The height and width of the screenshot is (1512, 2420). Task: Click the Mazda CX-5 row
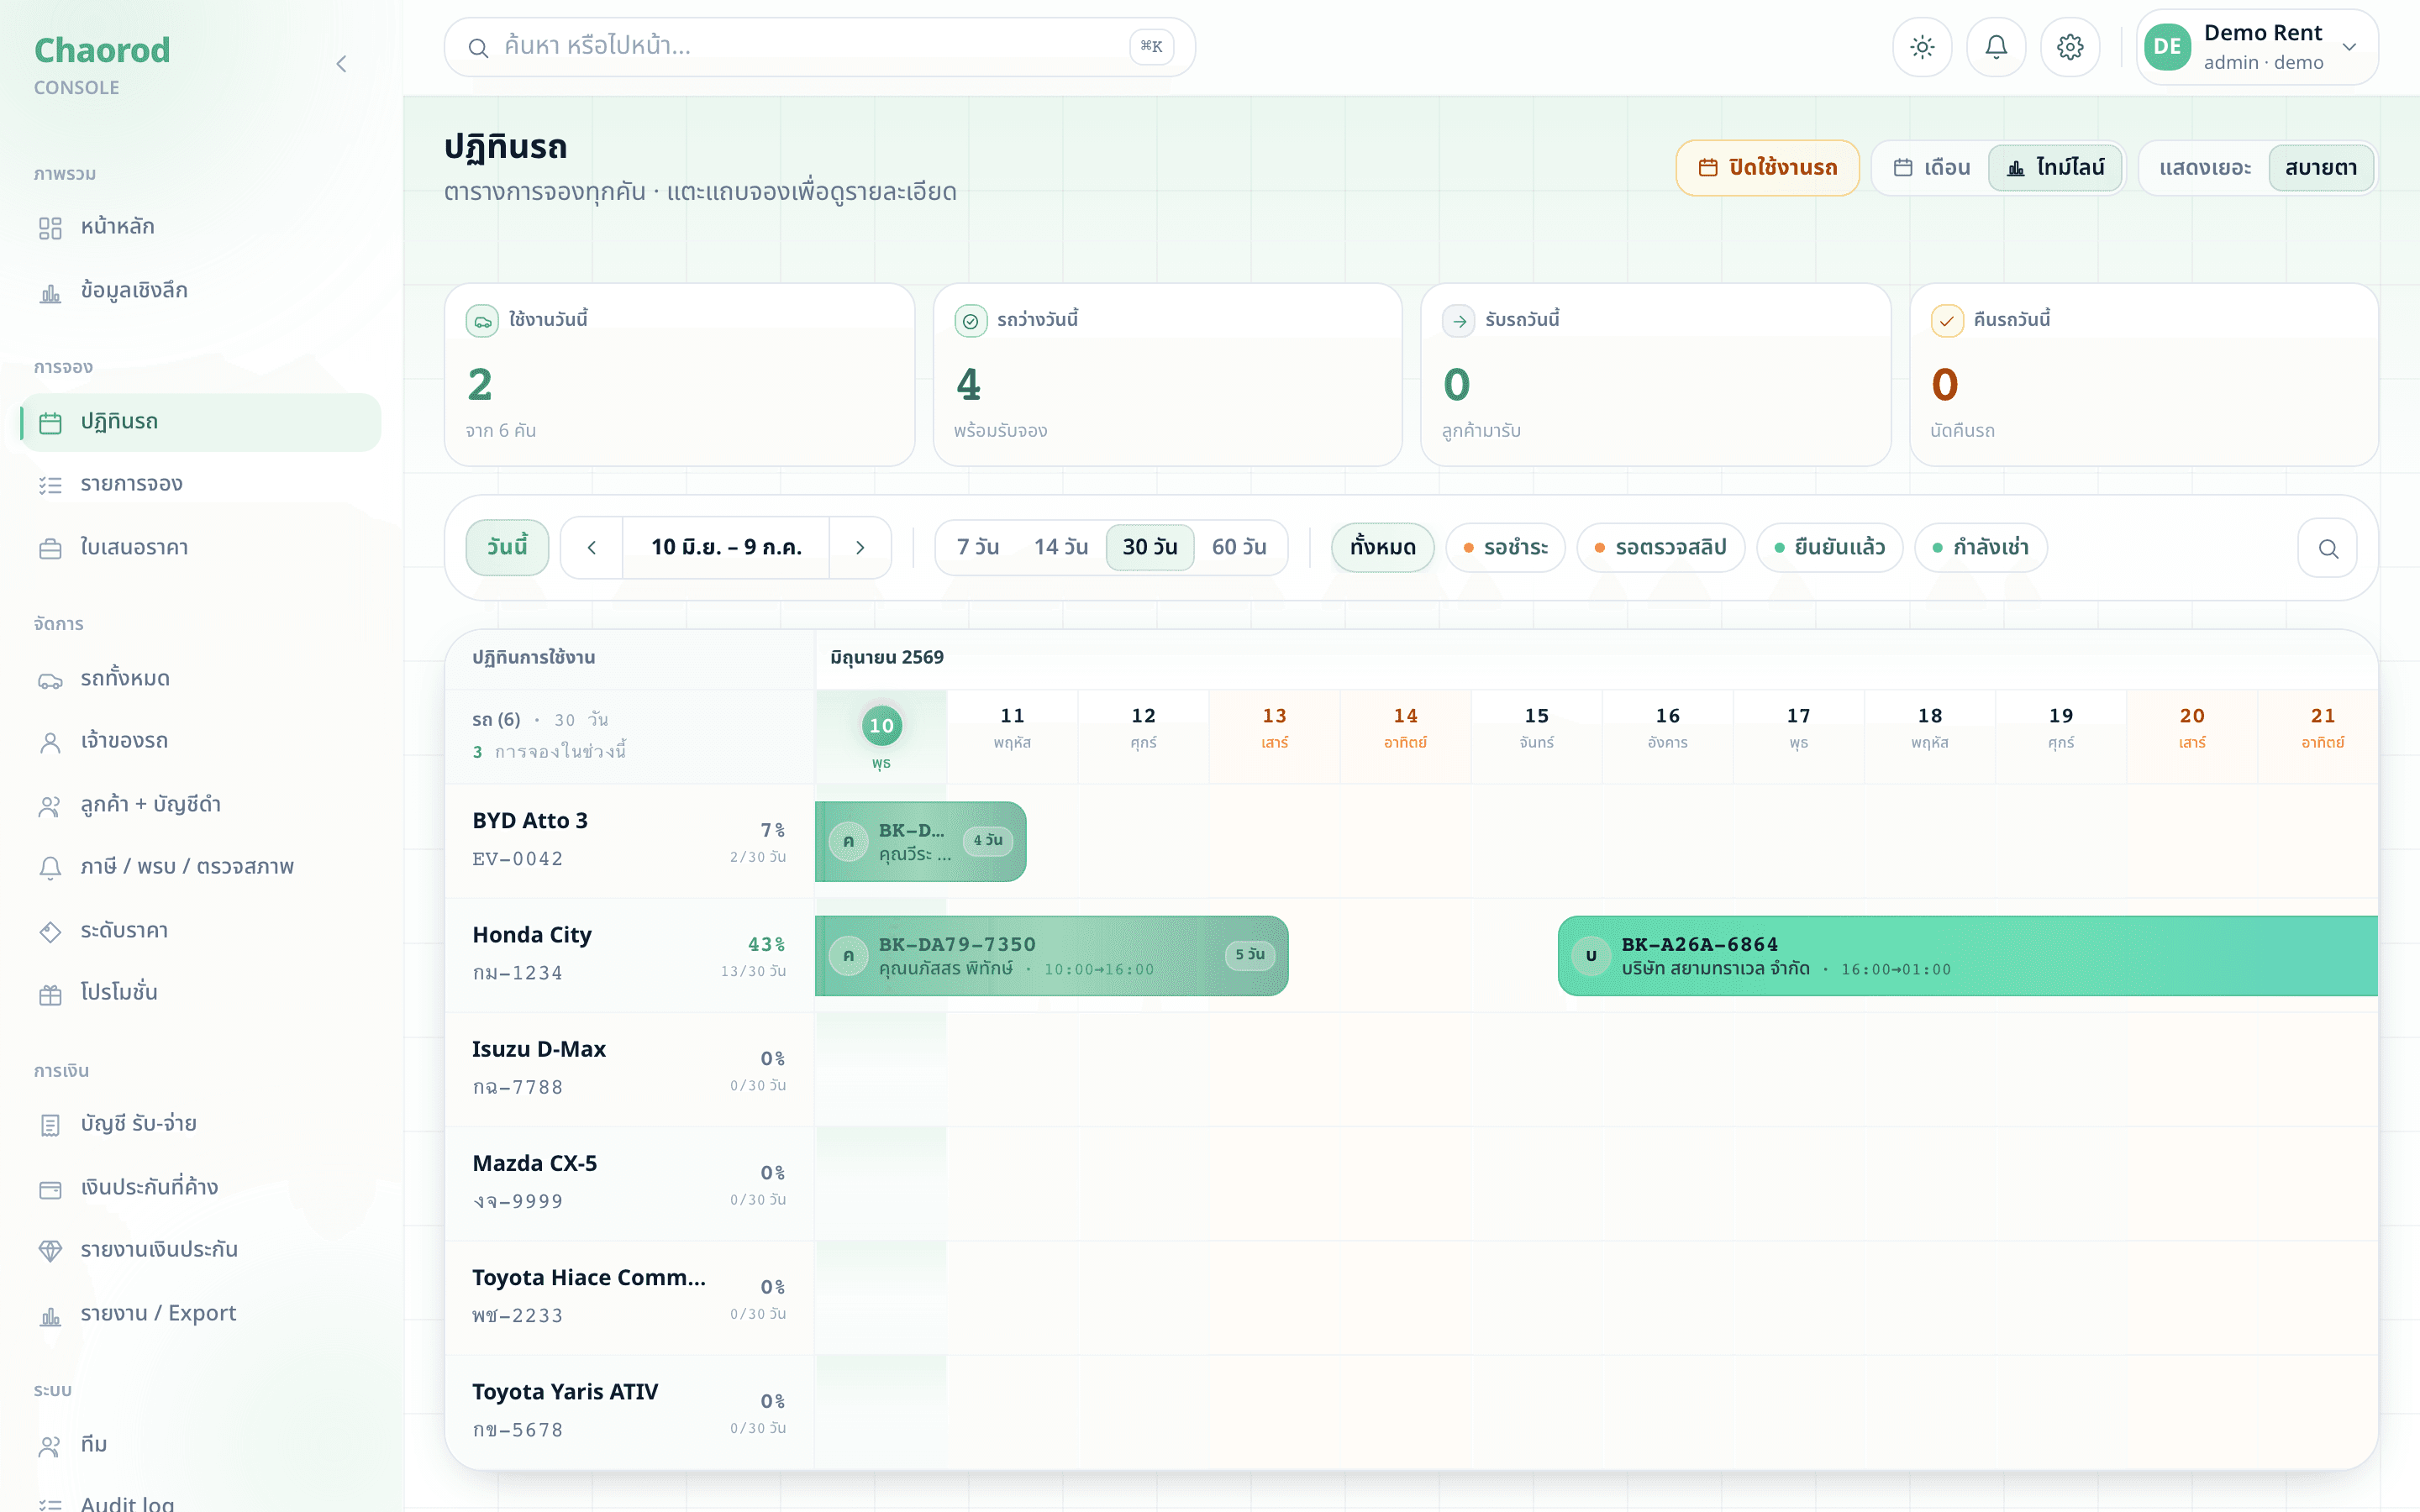(x=629, y=1184)
